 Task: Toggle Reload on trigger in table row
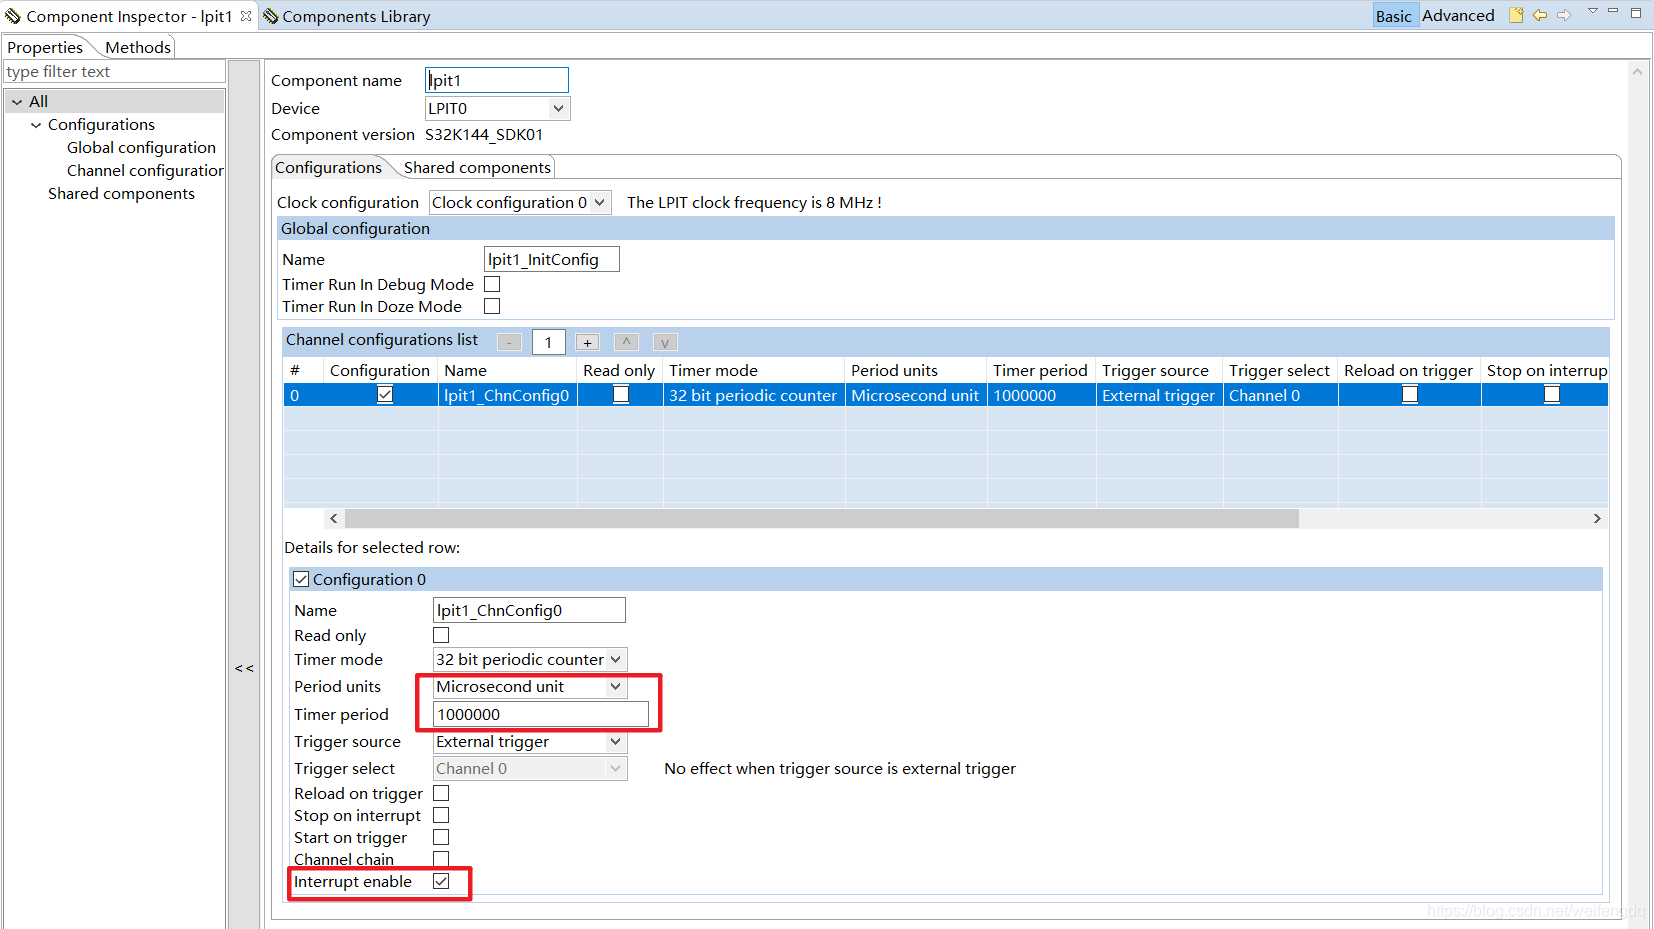pyautogui.click(x=1410, y=395)
